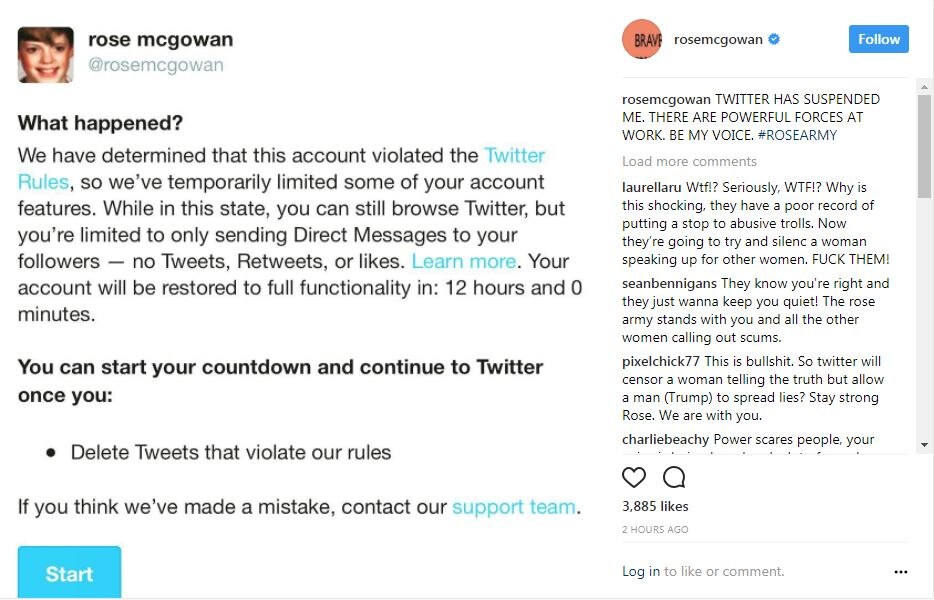Image resolution: width=934 pixels, height=600 pixels.
Task: Click the Log in link
Action: point(640,571)
